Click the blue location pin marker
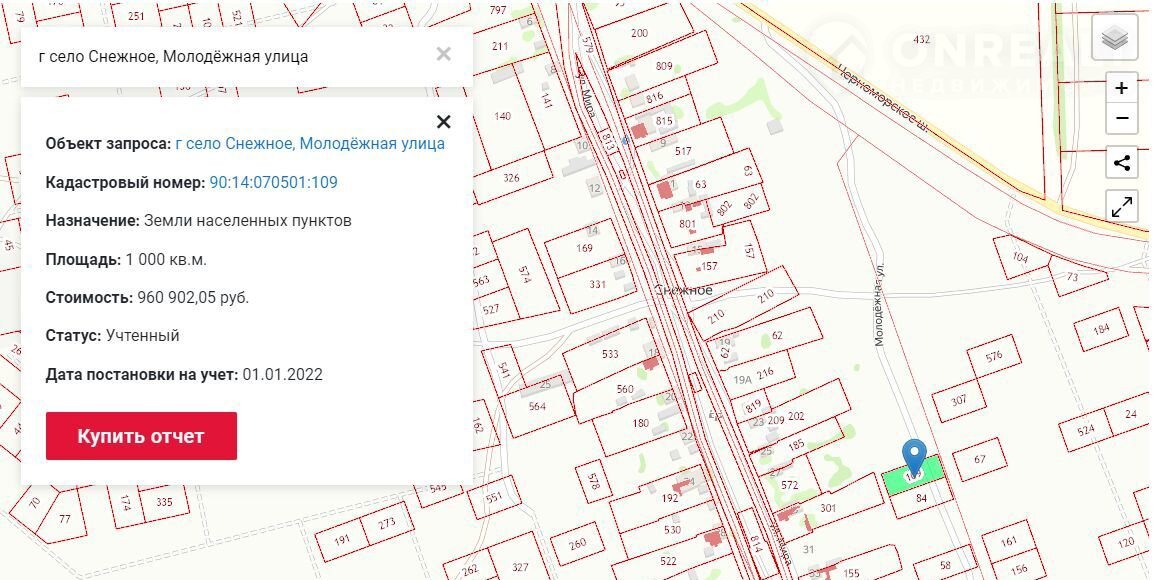Viewport: 1168px width, 580px height. pos(914,456)
